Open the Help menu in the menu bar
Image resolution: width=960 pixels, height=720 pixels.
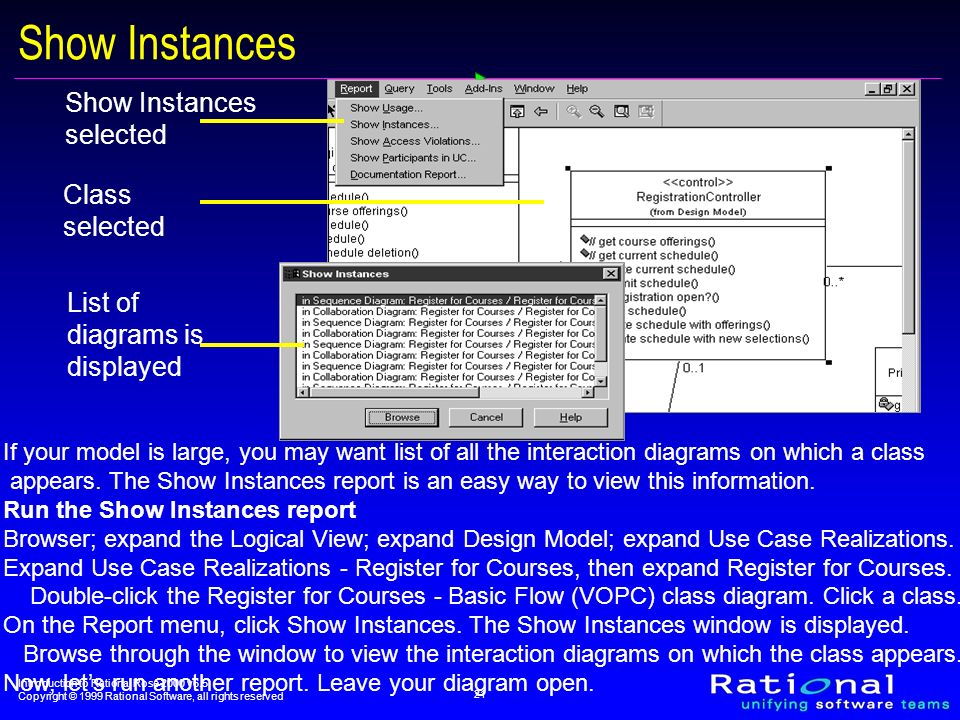pyautogui.click(x=577, y=89)
